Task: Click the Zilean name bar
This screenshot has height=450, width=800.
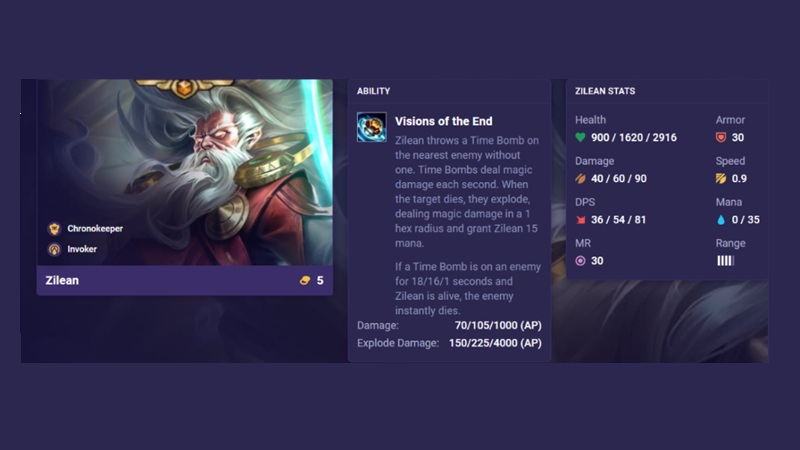Action: 185,280
